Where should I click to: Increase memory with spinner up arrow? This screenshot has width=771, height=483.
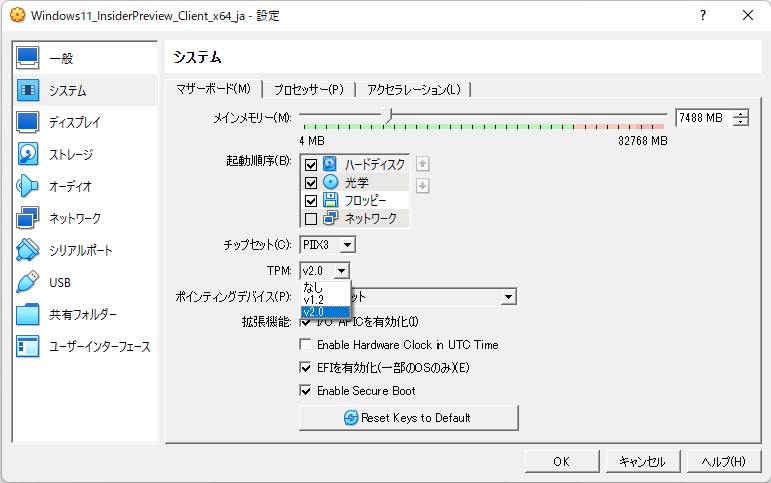(x=741, y=114)
